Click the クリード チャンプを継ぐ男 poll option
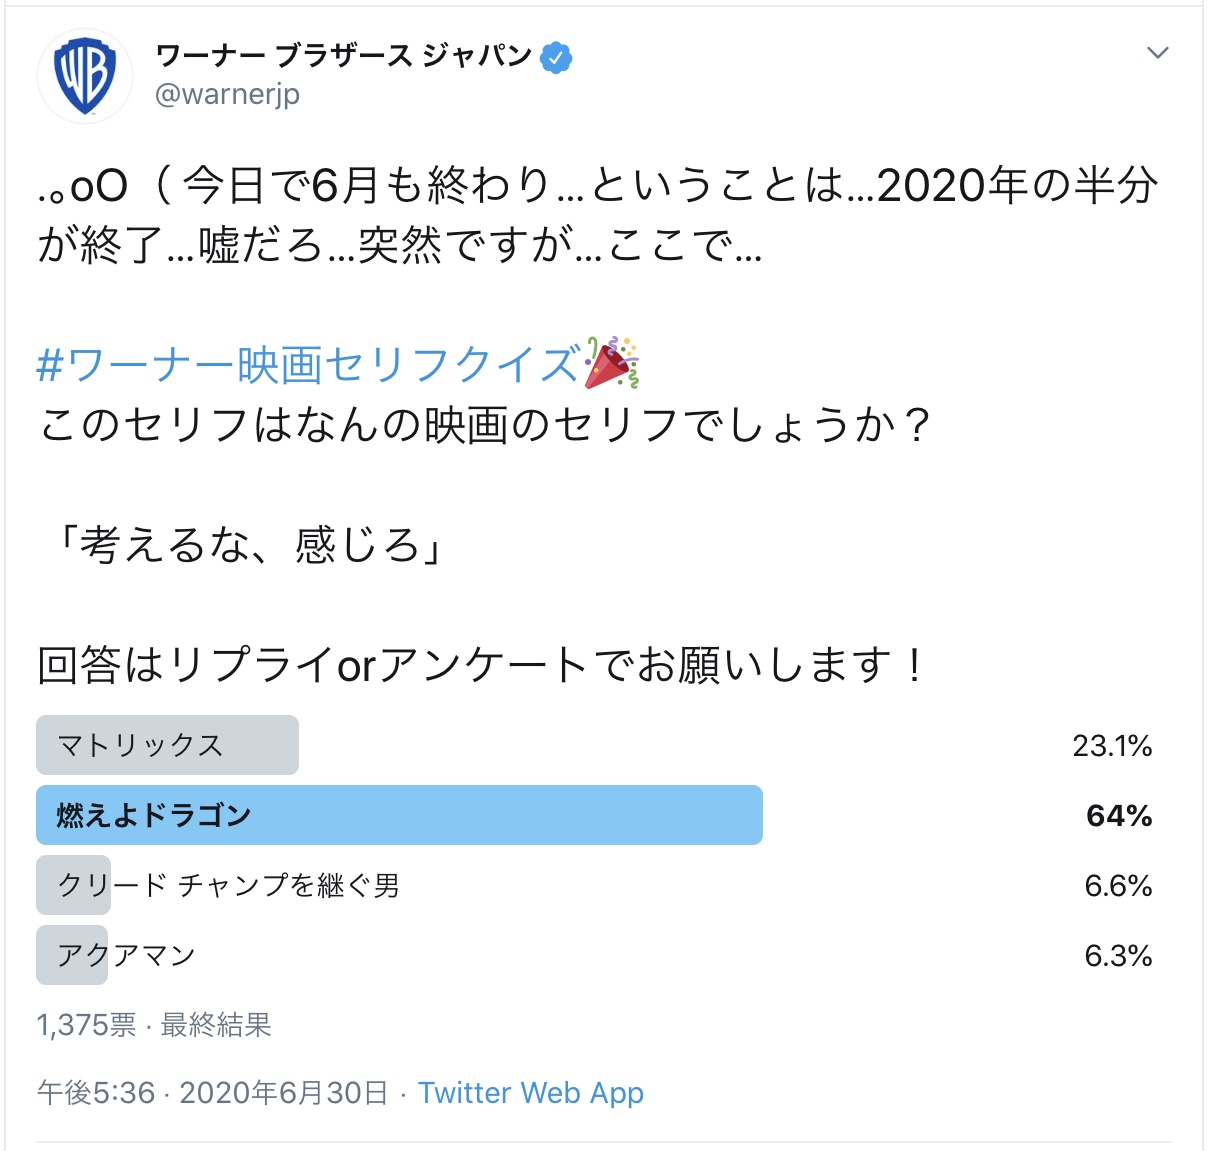1211x1151 pixels. click(x=229, y=885)
